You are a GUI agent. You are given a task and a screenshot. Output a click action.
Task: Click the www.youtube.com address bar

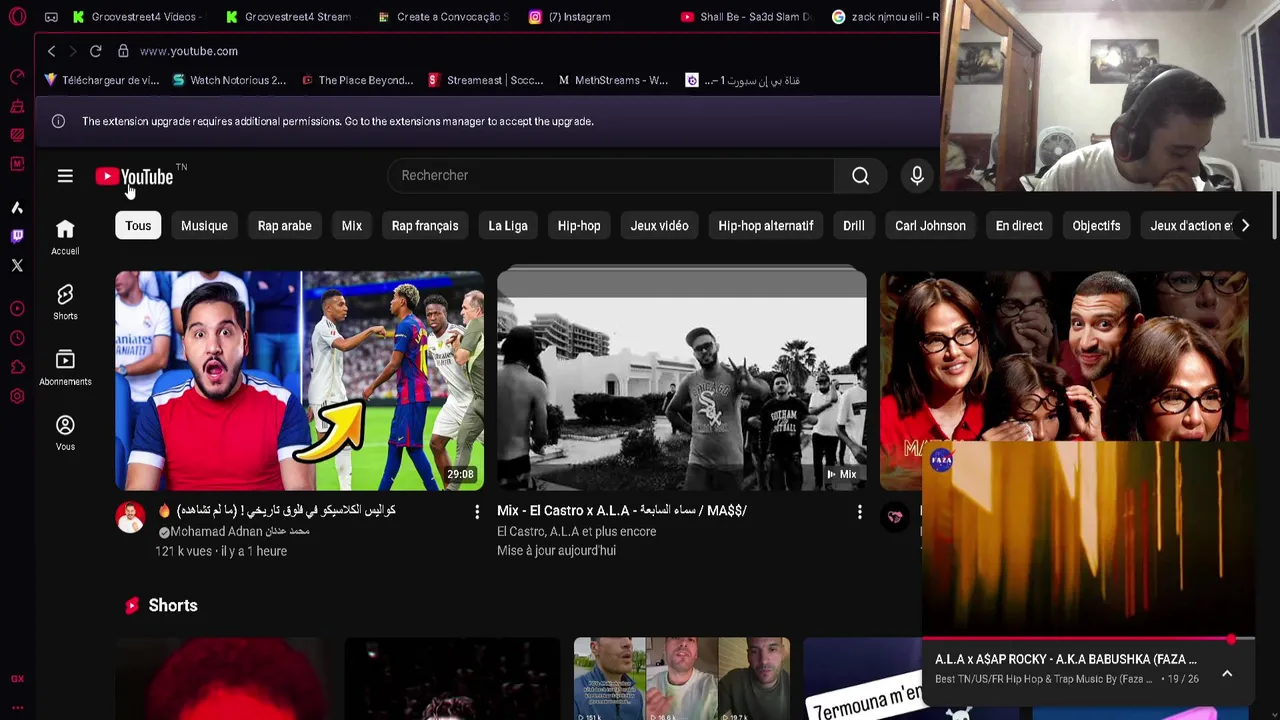click(x=189, y=51)
